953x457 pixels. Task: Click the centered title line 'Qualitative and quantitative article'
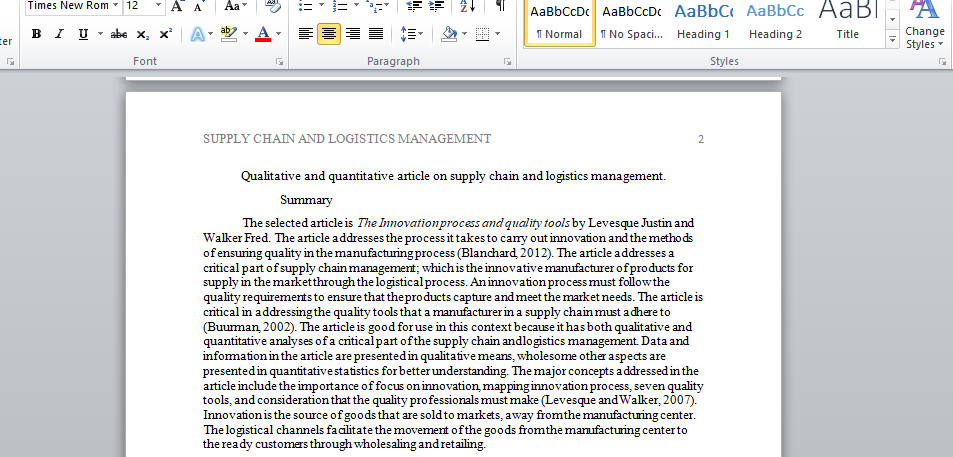[x=453, y=176]
